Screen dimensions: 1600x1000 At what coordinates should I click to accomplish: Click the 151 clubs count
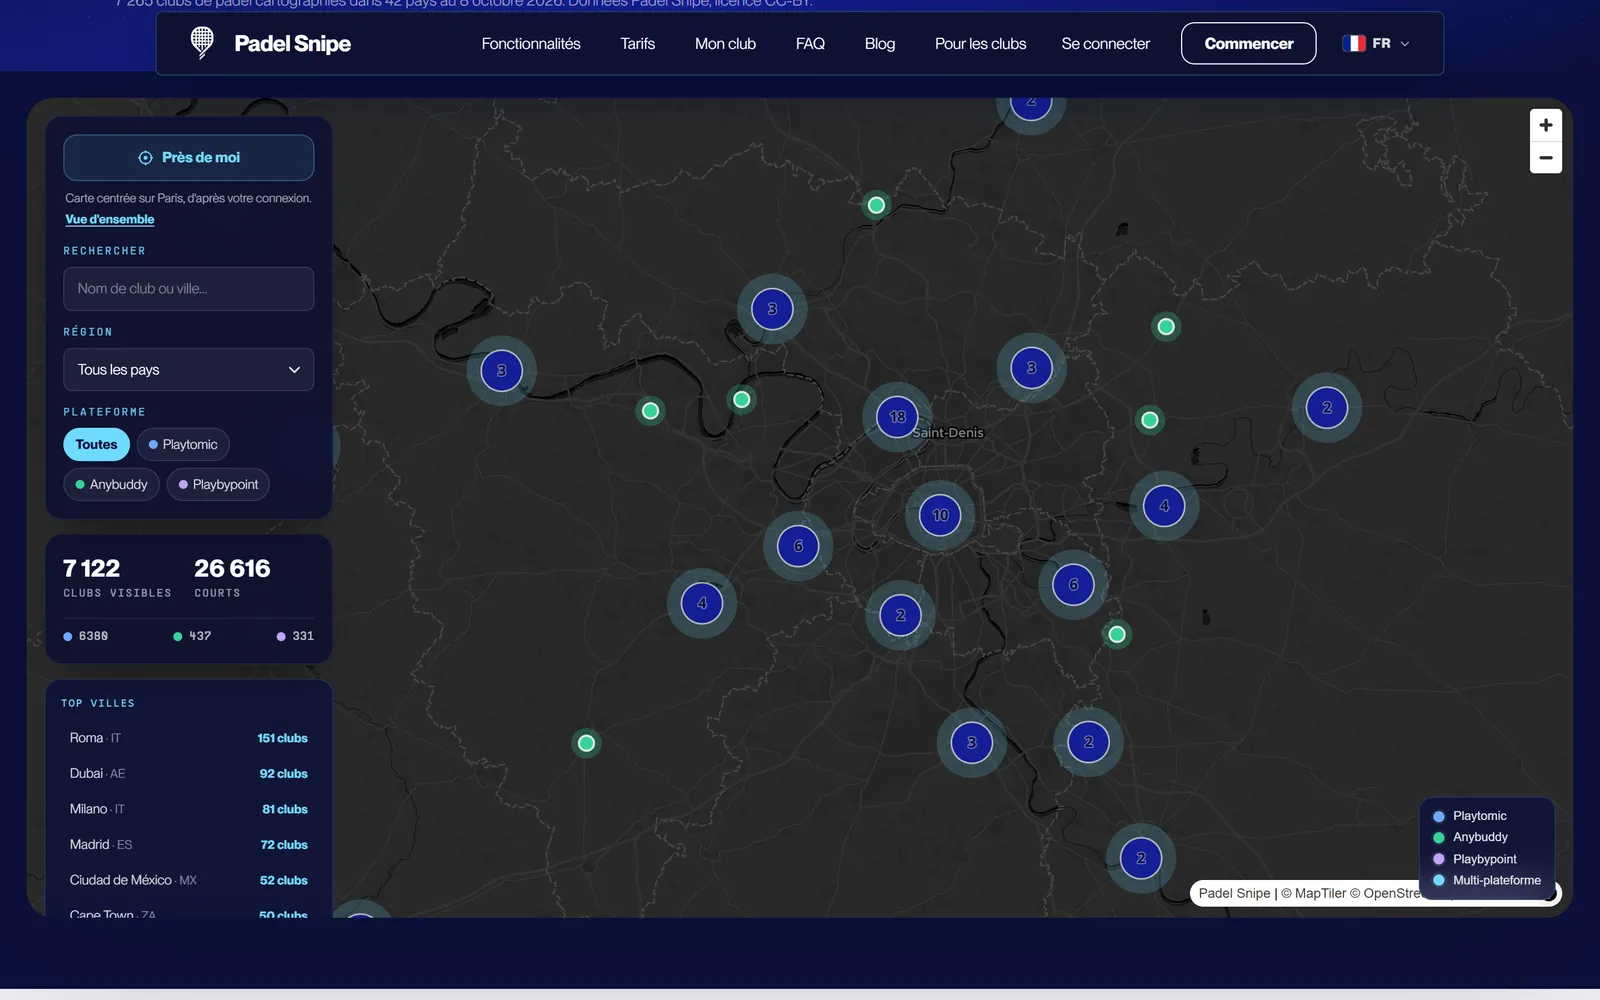pyautogui.click(x=282, y=738)
